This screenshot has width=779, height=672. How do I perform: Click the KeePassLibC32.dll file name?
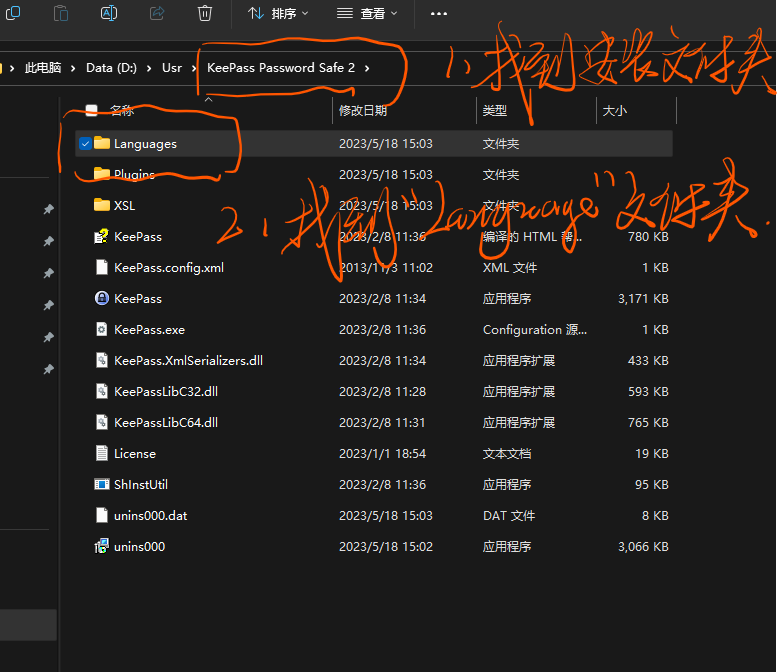coord(165,392)
